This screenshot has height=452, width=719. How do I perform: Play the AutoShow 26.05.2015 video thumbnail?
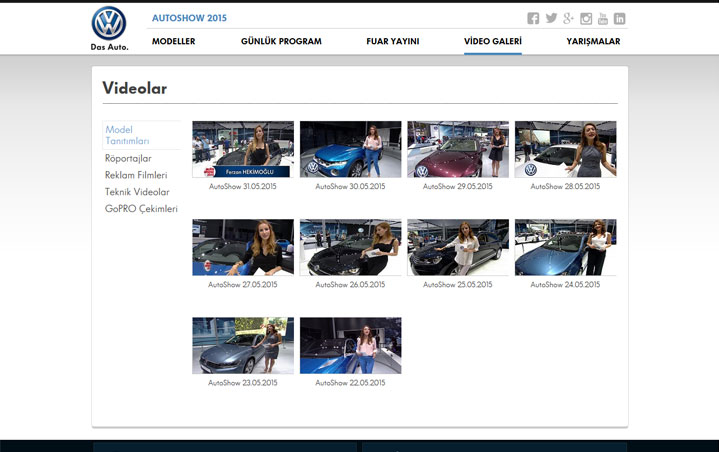[350, 248]
